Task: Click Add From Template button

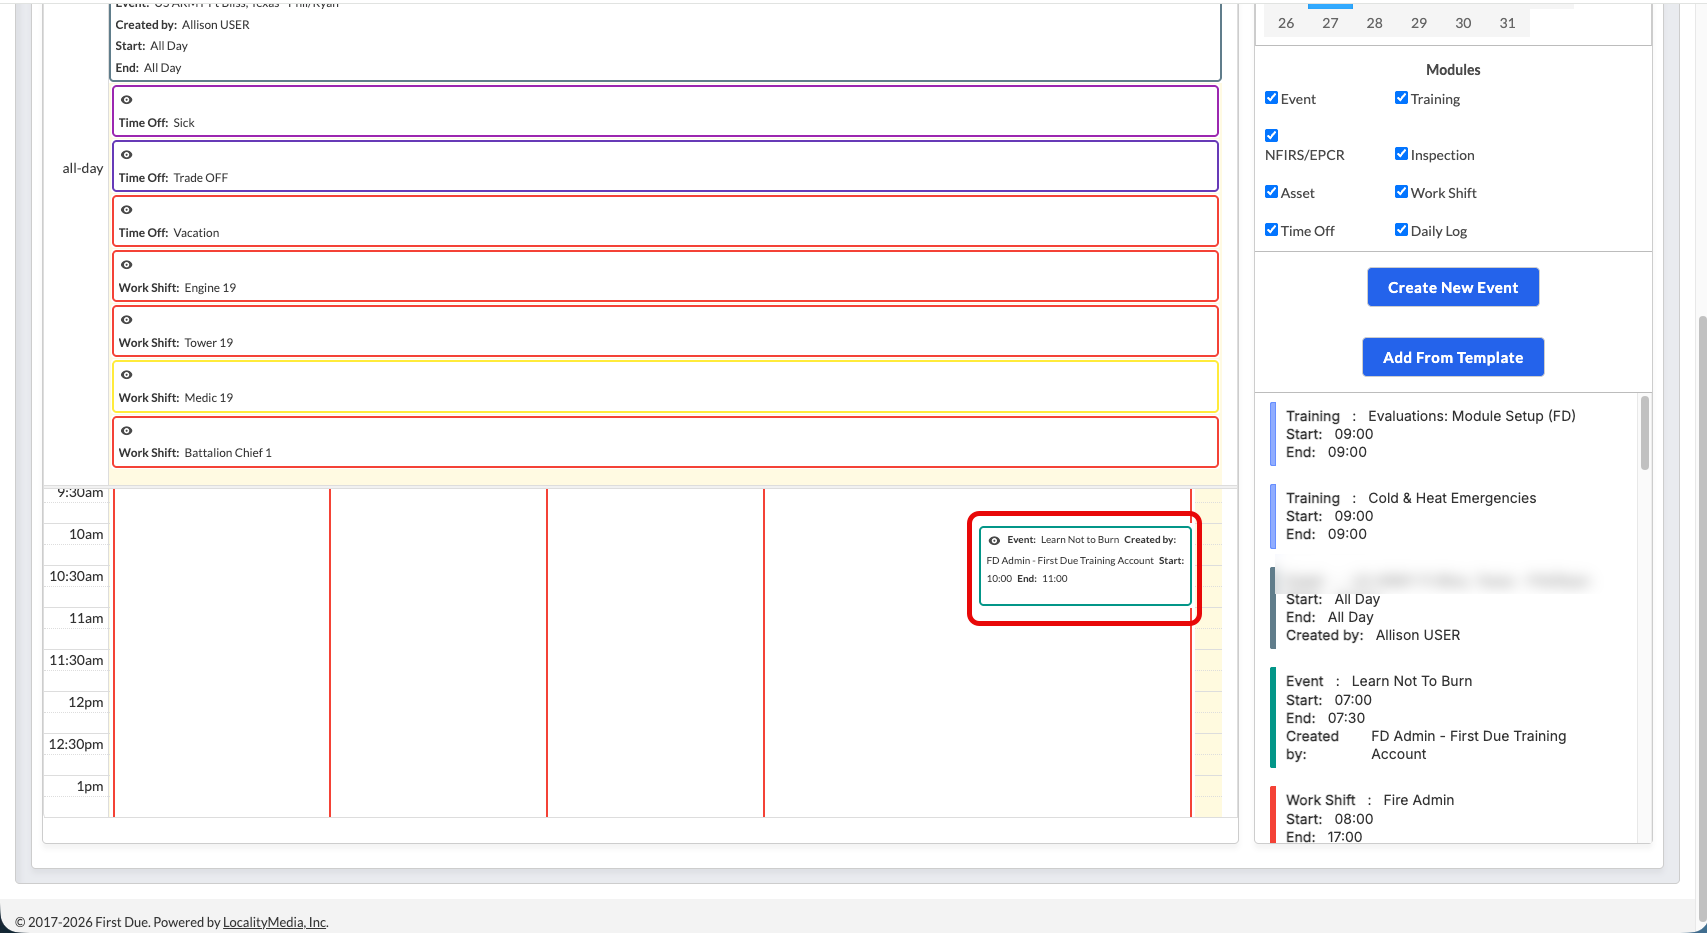Action: pyautogui.click(x=1453, y=357)
